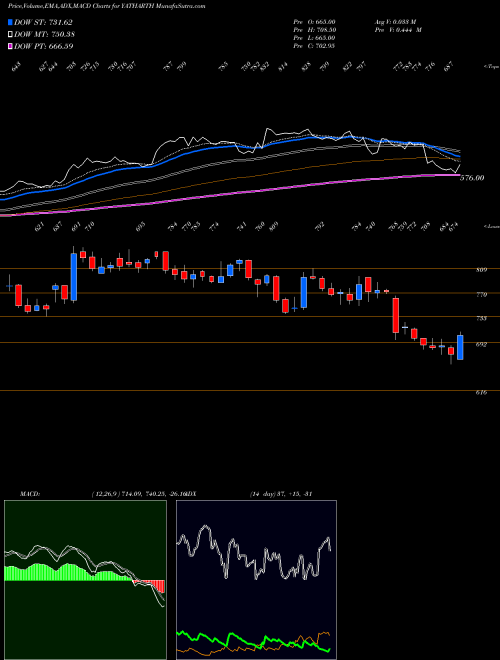Click the 770 price level label
This screenshot has height=660, width=500.
(x=482, y=295)
